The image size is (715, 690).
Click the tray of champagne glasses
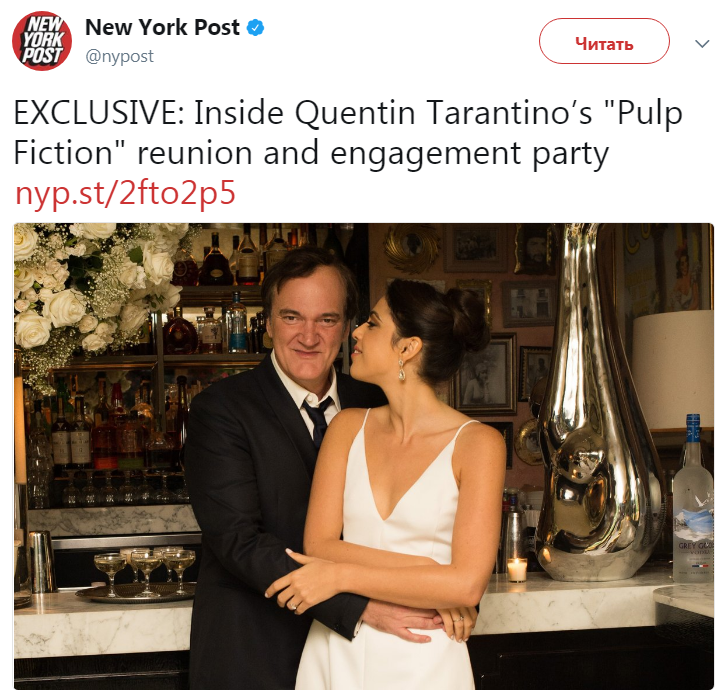[x=139, y=577]
